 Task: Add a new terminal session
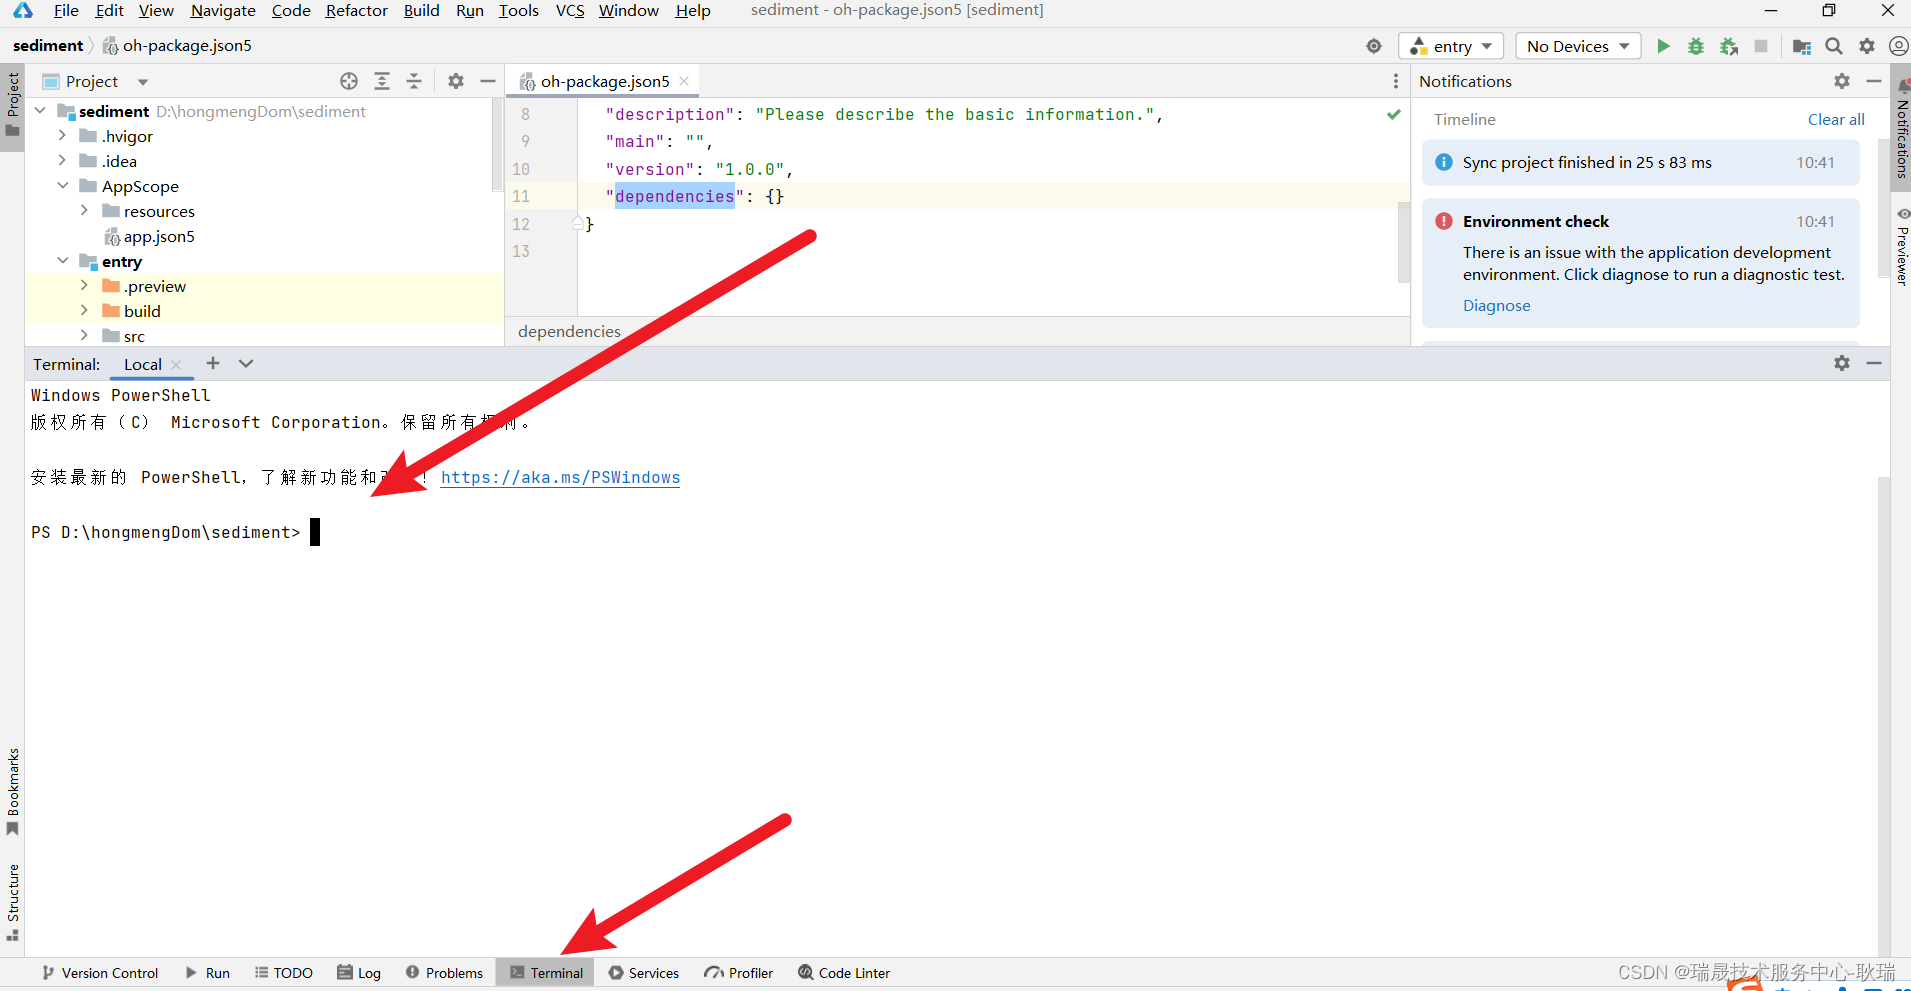(x=213, y=363)
